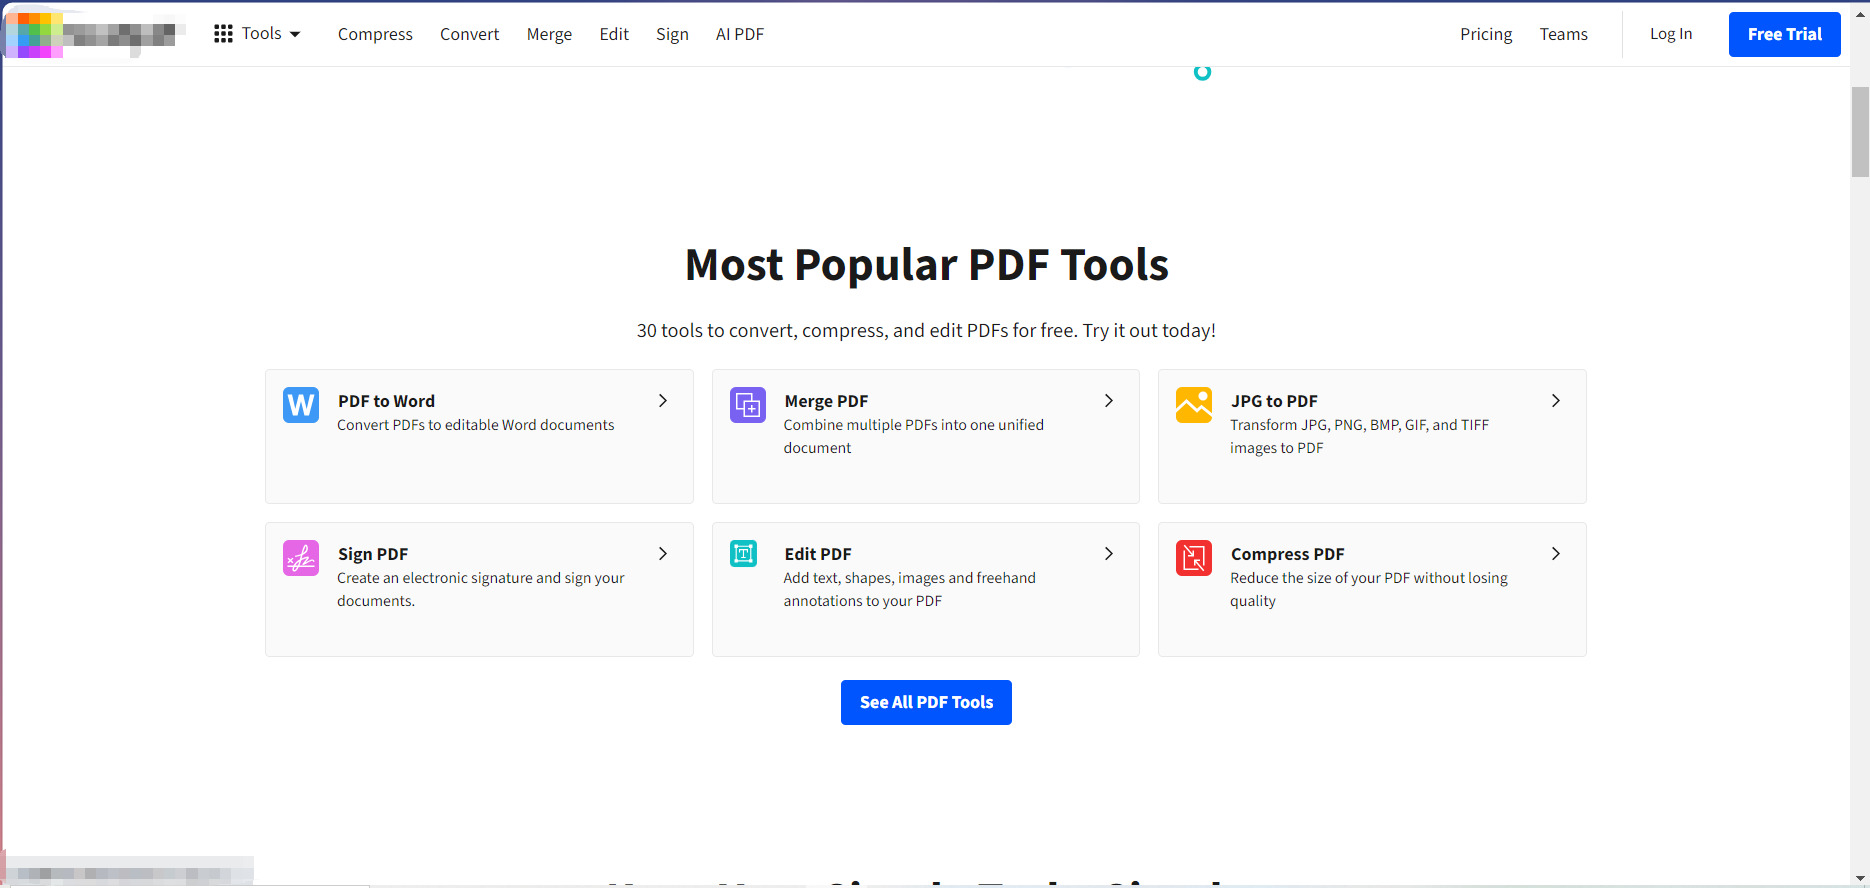Click the Edit PDF teal icon
Viewport: 1870px width, 888px height.
coord(744,554)
